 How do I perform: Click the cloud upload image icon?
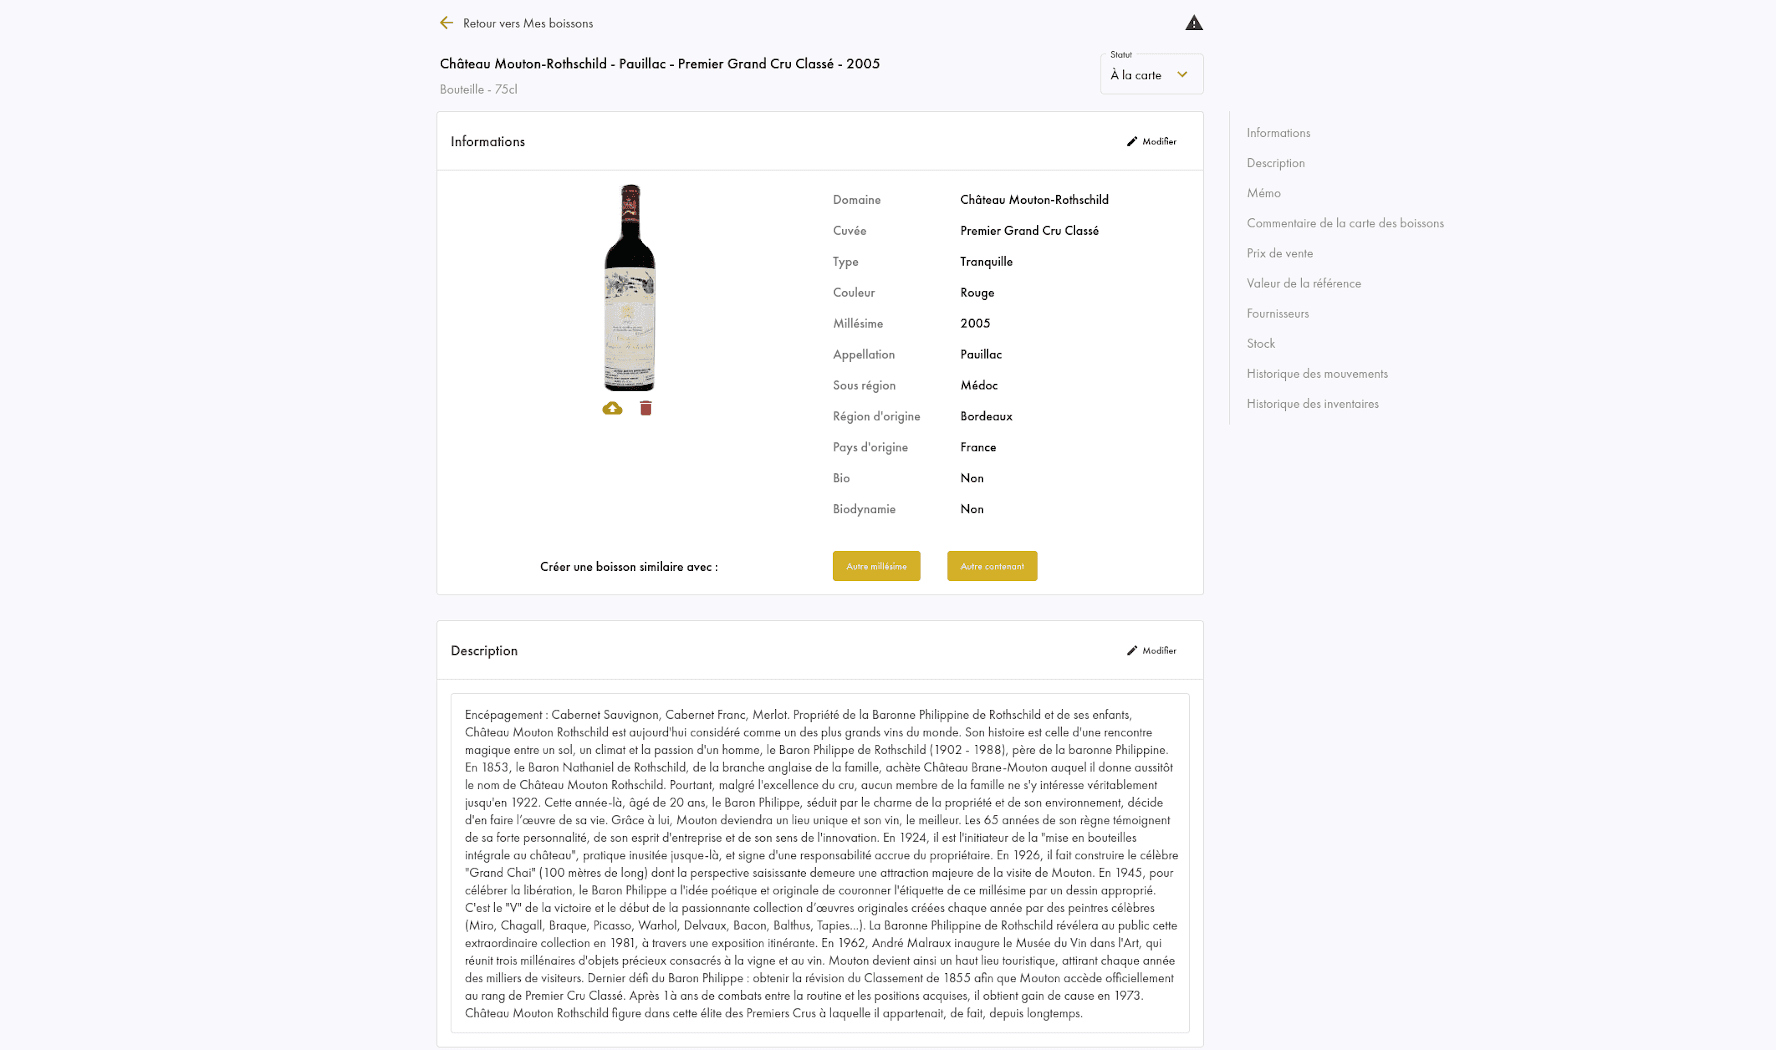612,408
